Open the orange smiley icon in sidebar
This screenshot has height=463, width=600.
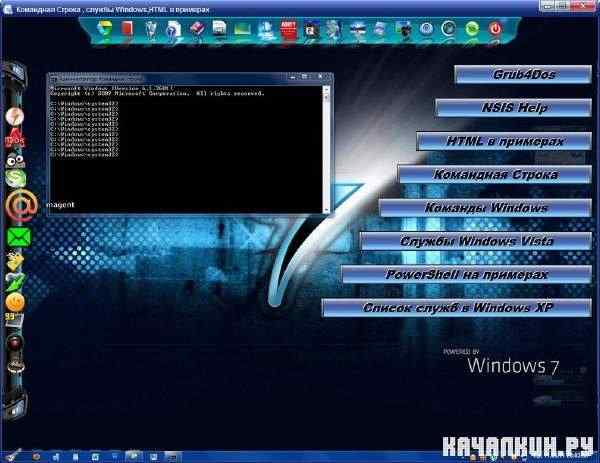[15, 302]
